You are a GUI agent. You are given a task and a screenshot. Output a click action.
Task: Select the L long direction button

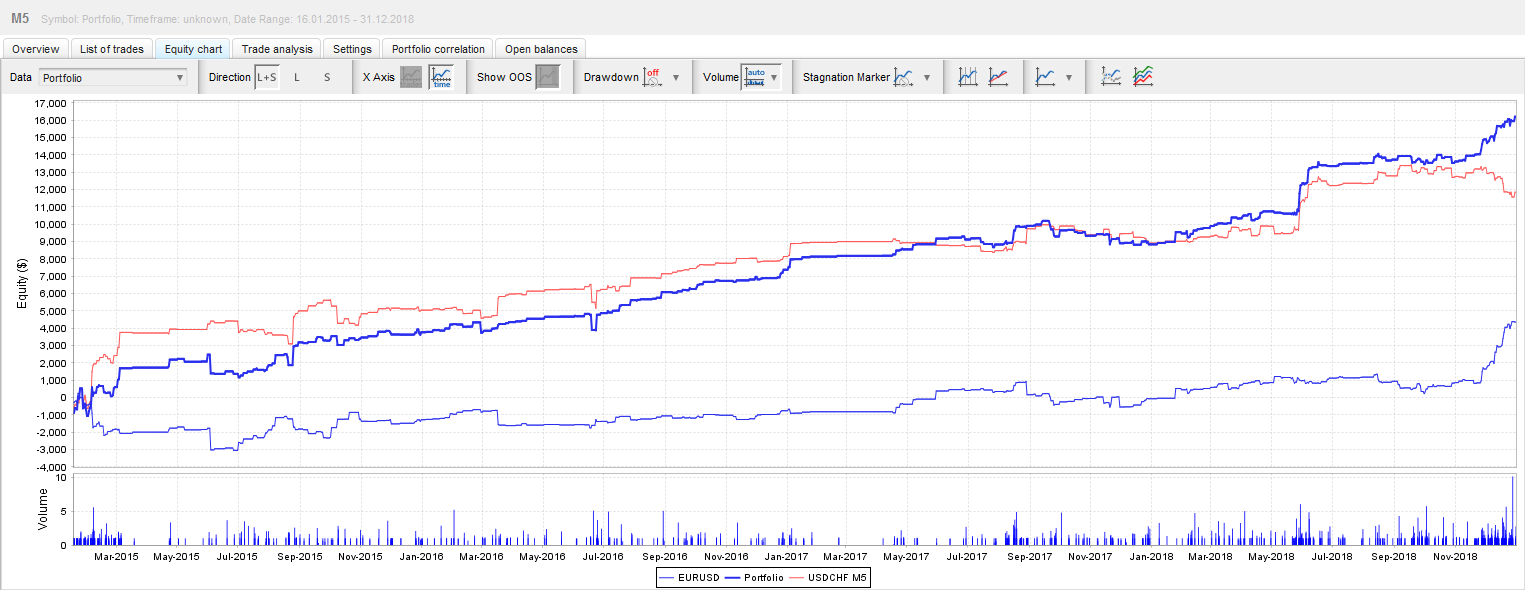coord(296,77)
